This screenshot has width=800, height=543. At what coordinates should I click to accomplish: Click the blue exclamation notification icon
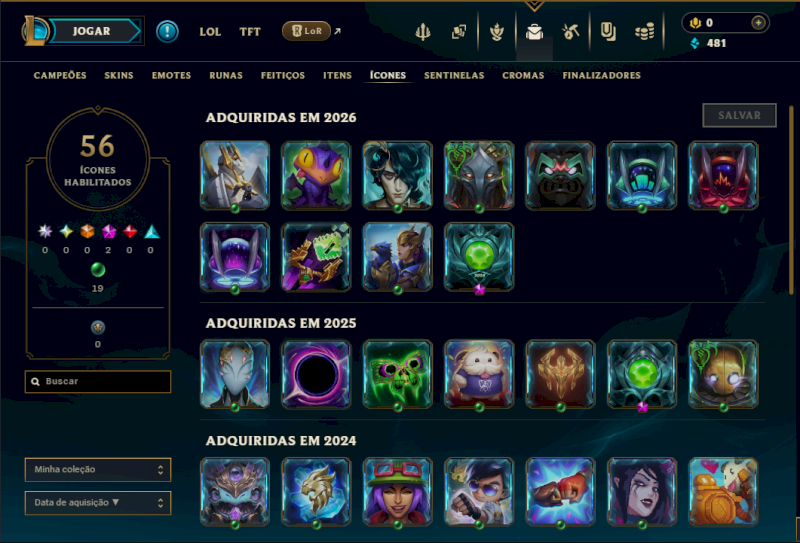[x=167, y=32]
